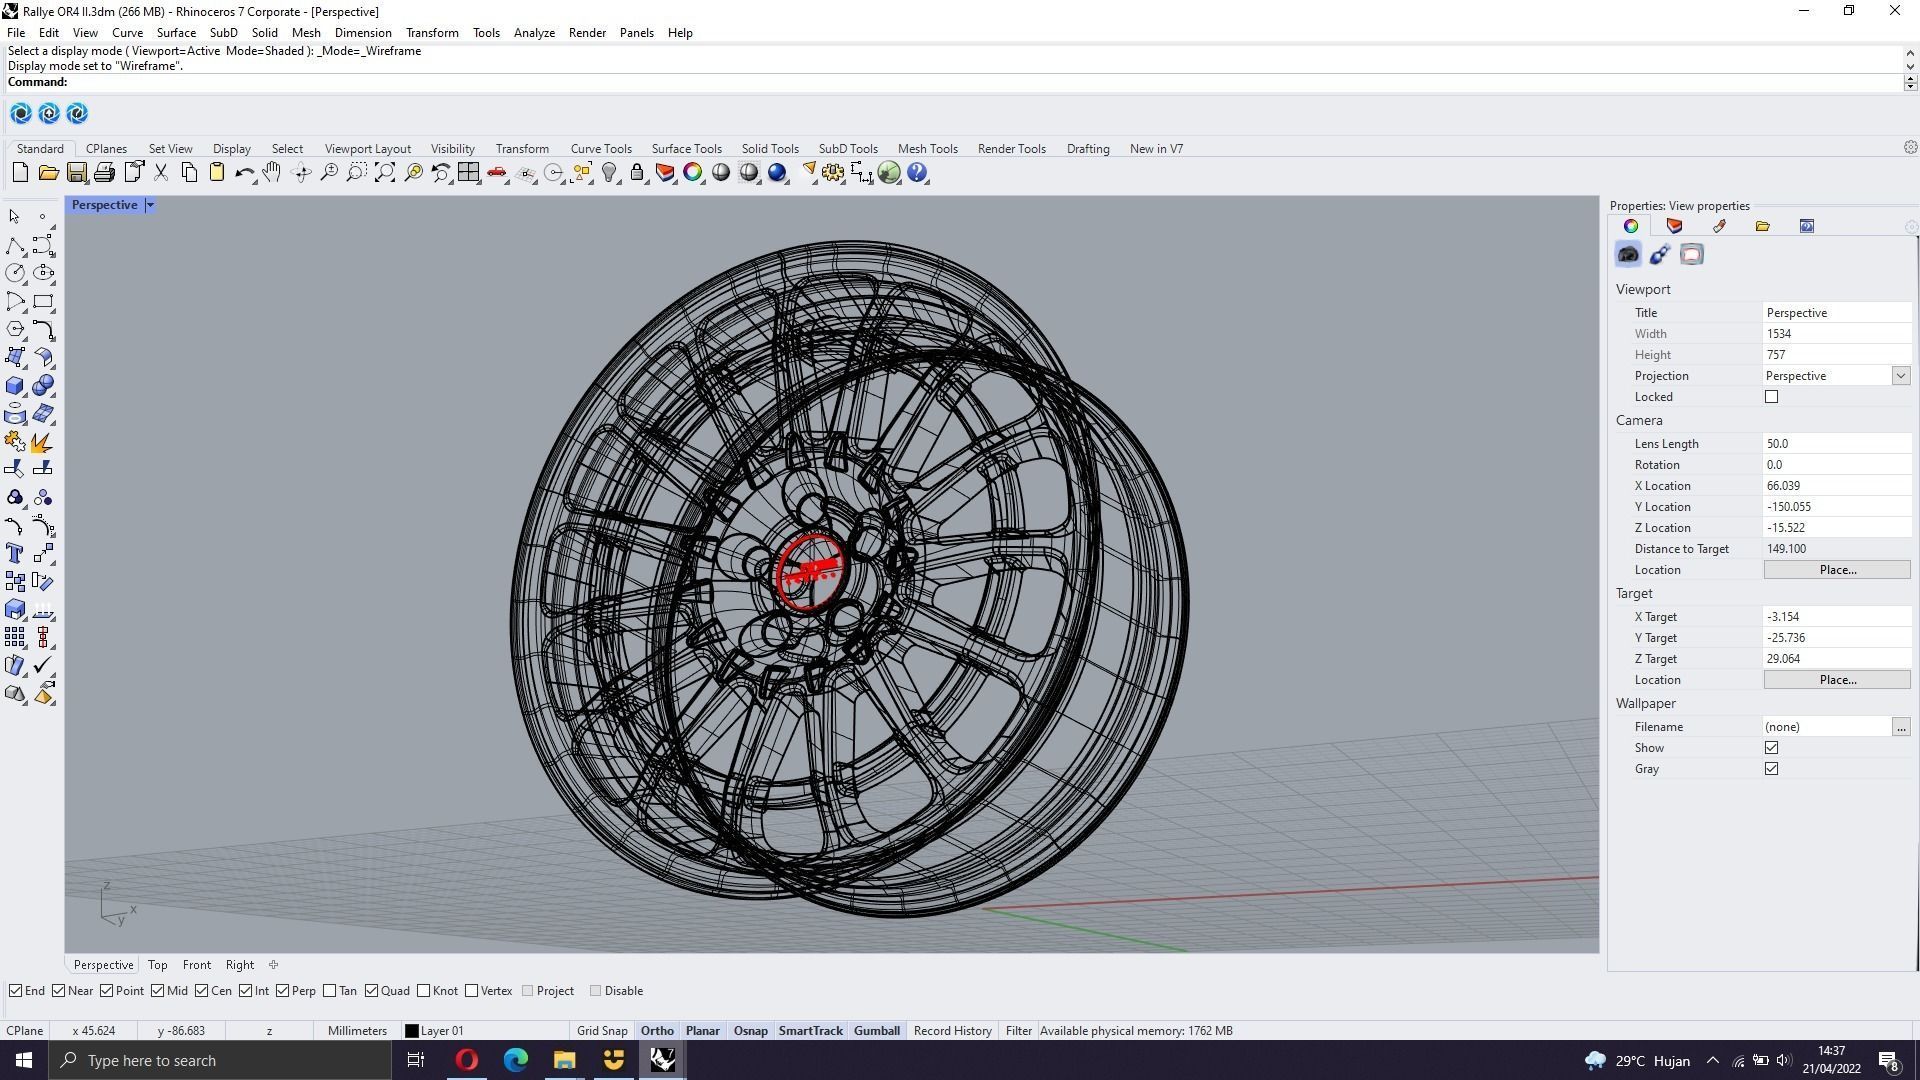
Task: Toggle the Grid Snap status bar button
Action: coord(602,1031)
